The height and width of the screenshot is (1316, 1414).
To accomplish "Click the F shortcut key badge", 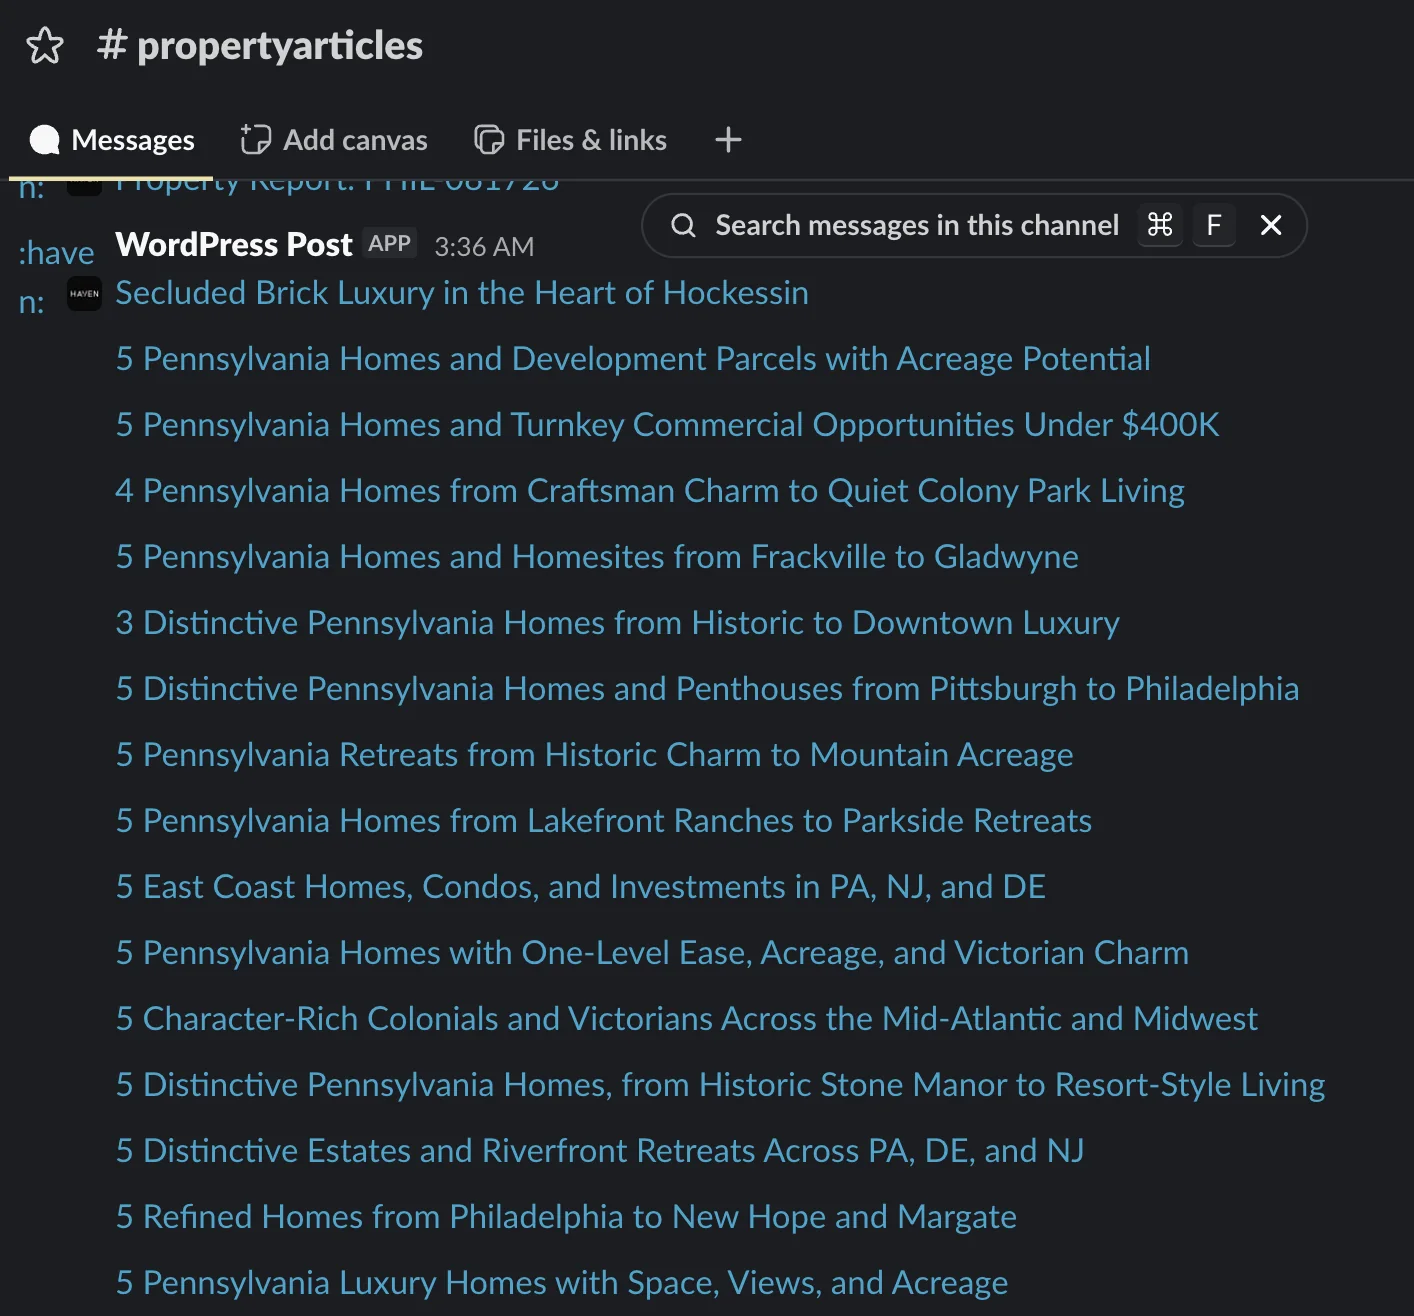I will click(x=1214, y=225).
